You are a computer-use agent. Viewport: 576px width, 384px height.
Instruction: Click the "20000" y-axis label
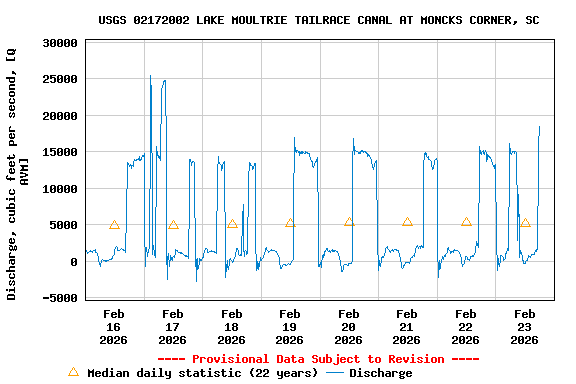pos(60,116)
